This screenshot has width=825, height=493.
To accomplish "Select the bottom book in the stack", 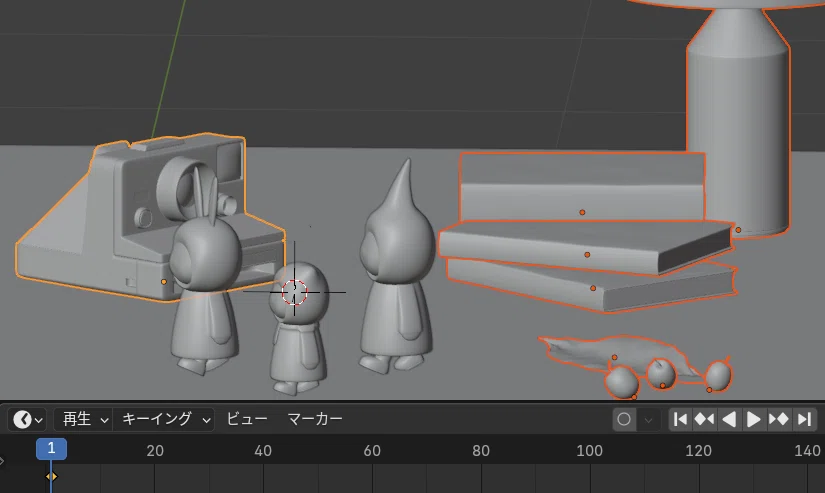I will [592, 288].
